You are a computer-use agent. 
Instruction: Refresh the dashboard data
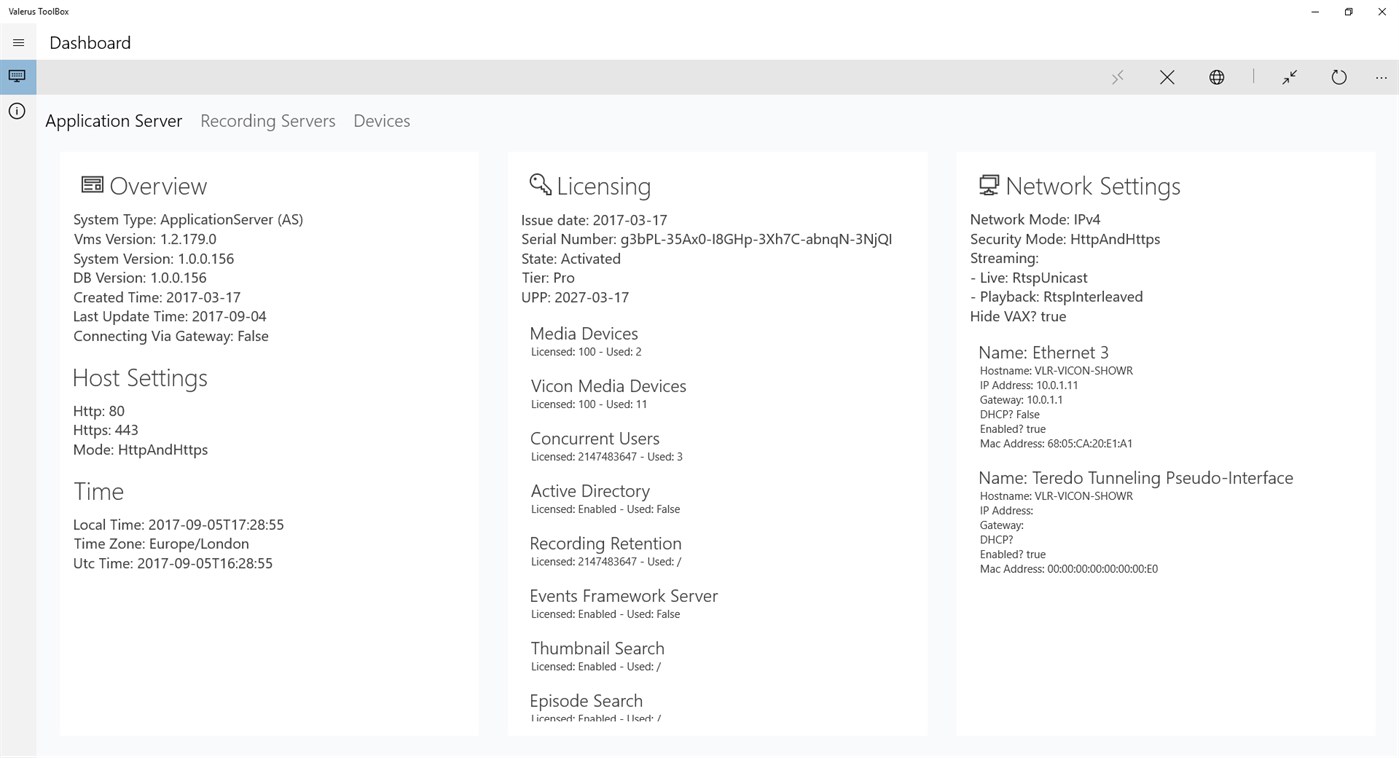point(1338,77)
